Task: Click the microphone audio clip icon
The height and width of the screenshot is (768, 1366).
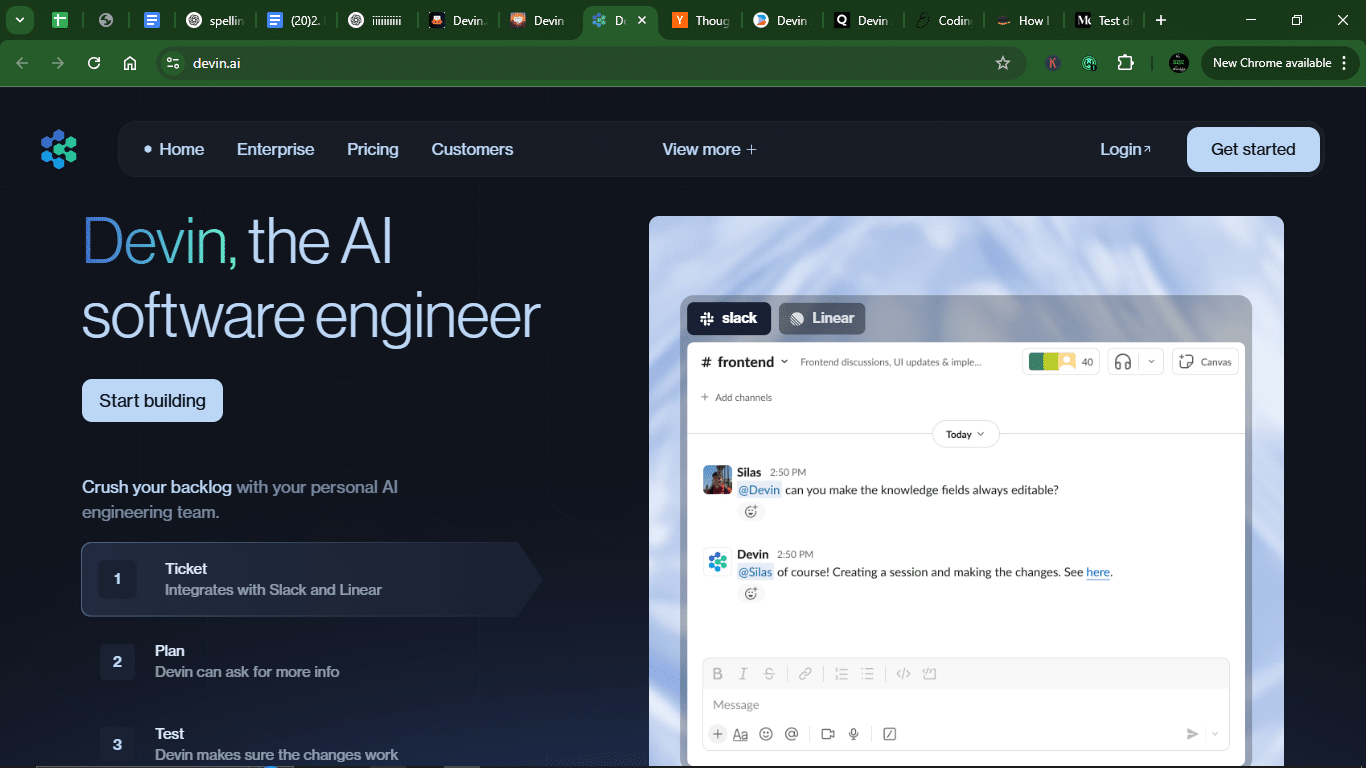Action: click(x=854, y=734)
